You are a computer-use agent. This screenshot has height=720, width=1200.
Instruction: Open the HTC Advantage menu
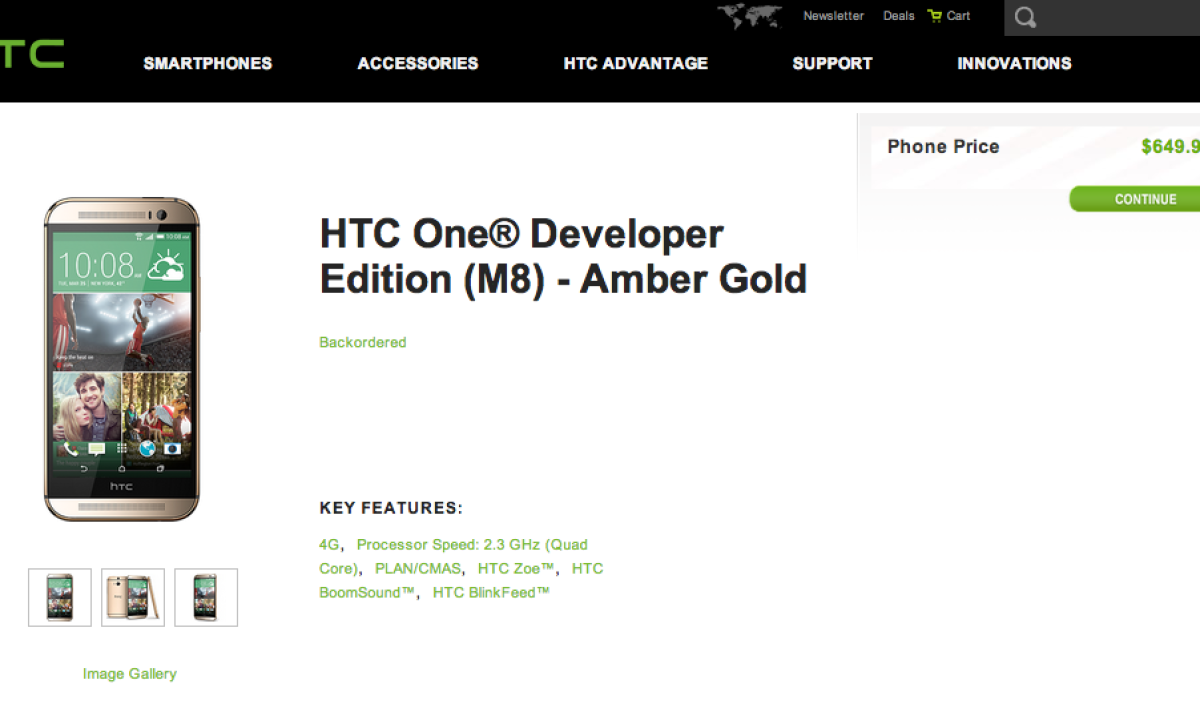(x=635, y=63)
